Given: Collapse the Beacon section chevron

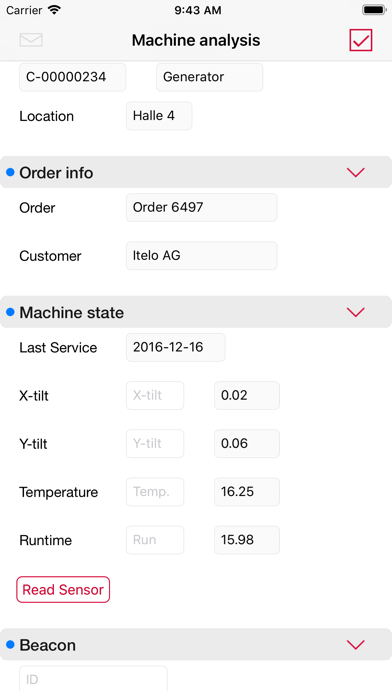Looking at the screenshot, I should pos(356,644).
